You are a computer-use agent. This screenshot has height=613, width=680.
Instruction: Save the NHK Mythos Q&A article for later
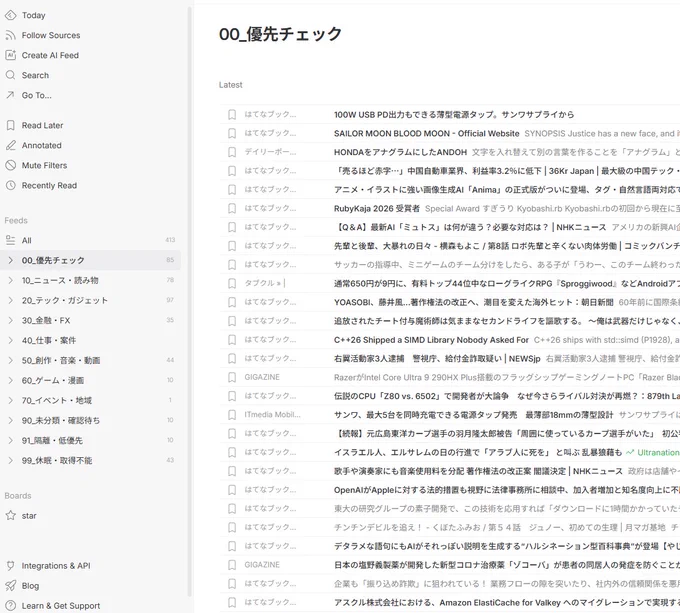point(232,227)
